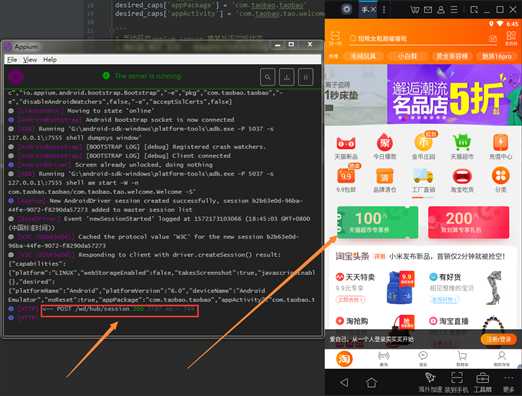522x396 pixels.
Task: Open the 淘宝头条 headline about 小米发布新品
Action: tap(447, 256)
